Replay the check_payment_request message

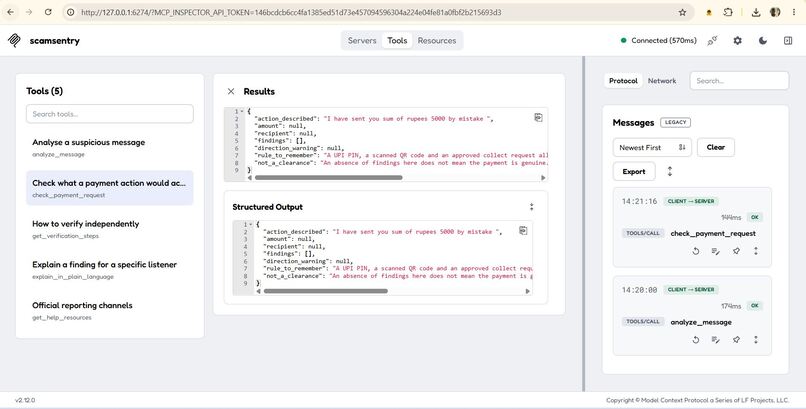click(x=696, y=251)
